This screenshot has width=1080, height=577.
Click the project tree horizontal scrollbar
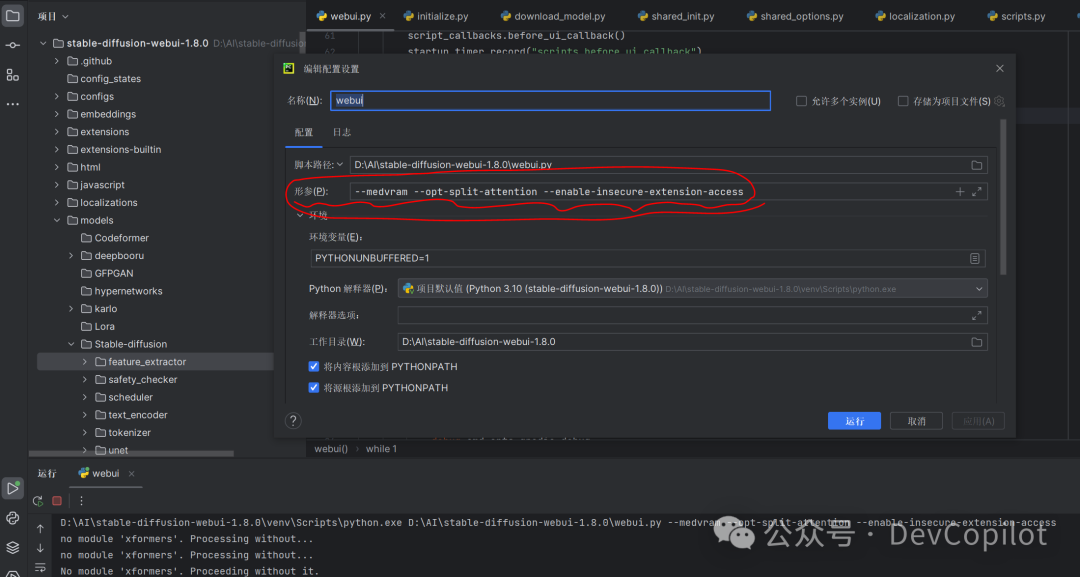131,454
